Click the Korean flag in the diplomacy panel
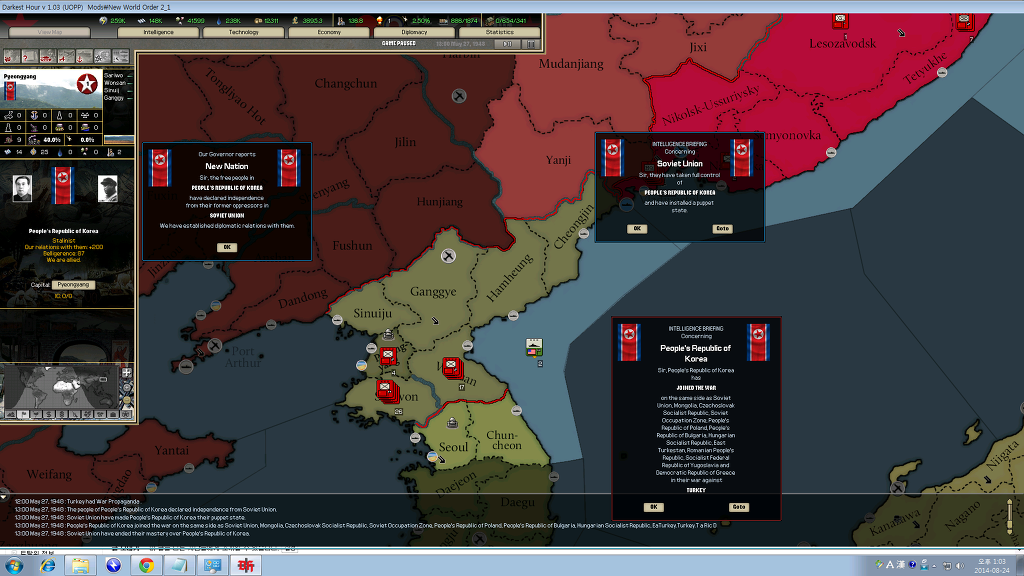 click(63, 185)
